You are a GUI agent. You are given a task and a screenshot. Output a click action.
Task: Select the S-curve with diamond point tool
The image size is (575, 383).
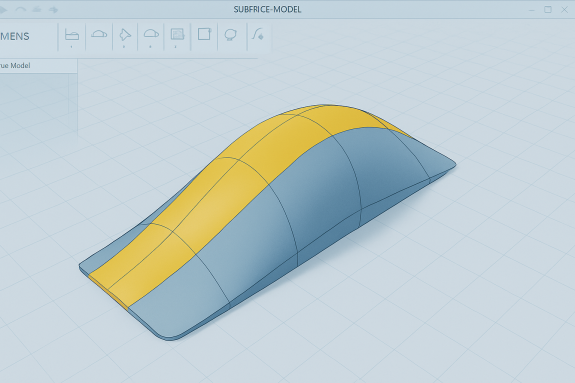258,34
